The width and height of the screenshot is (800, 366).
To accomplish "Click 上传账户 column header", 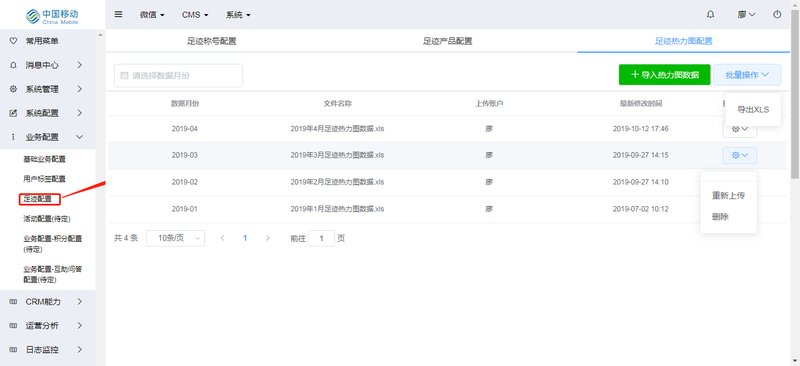I will [489, 104].
